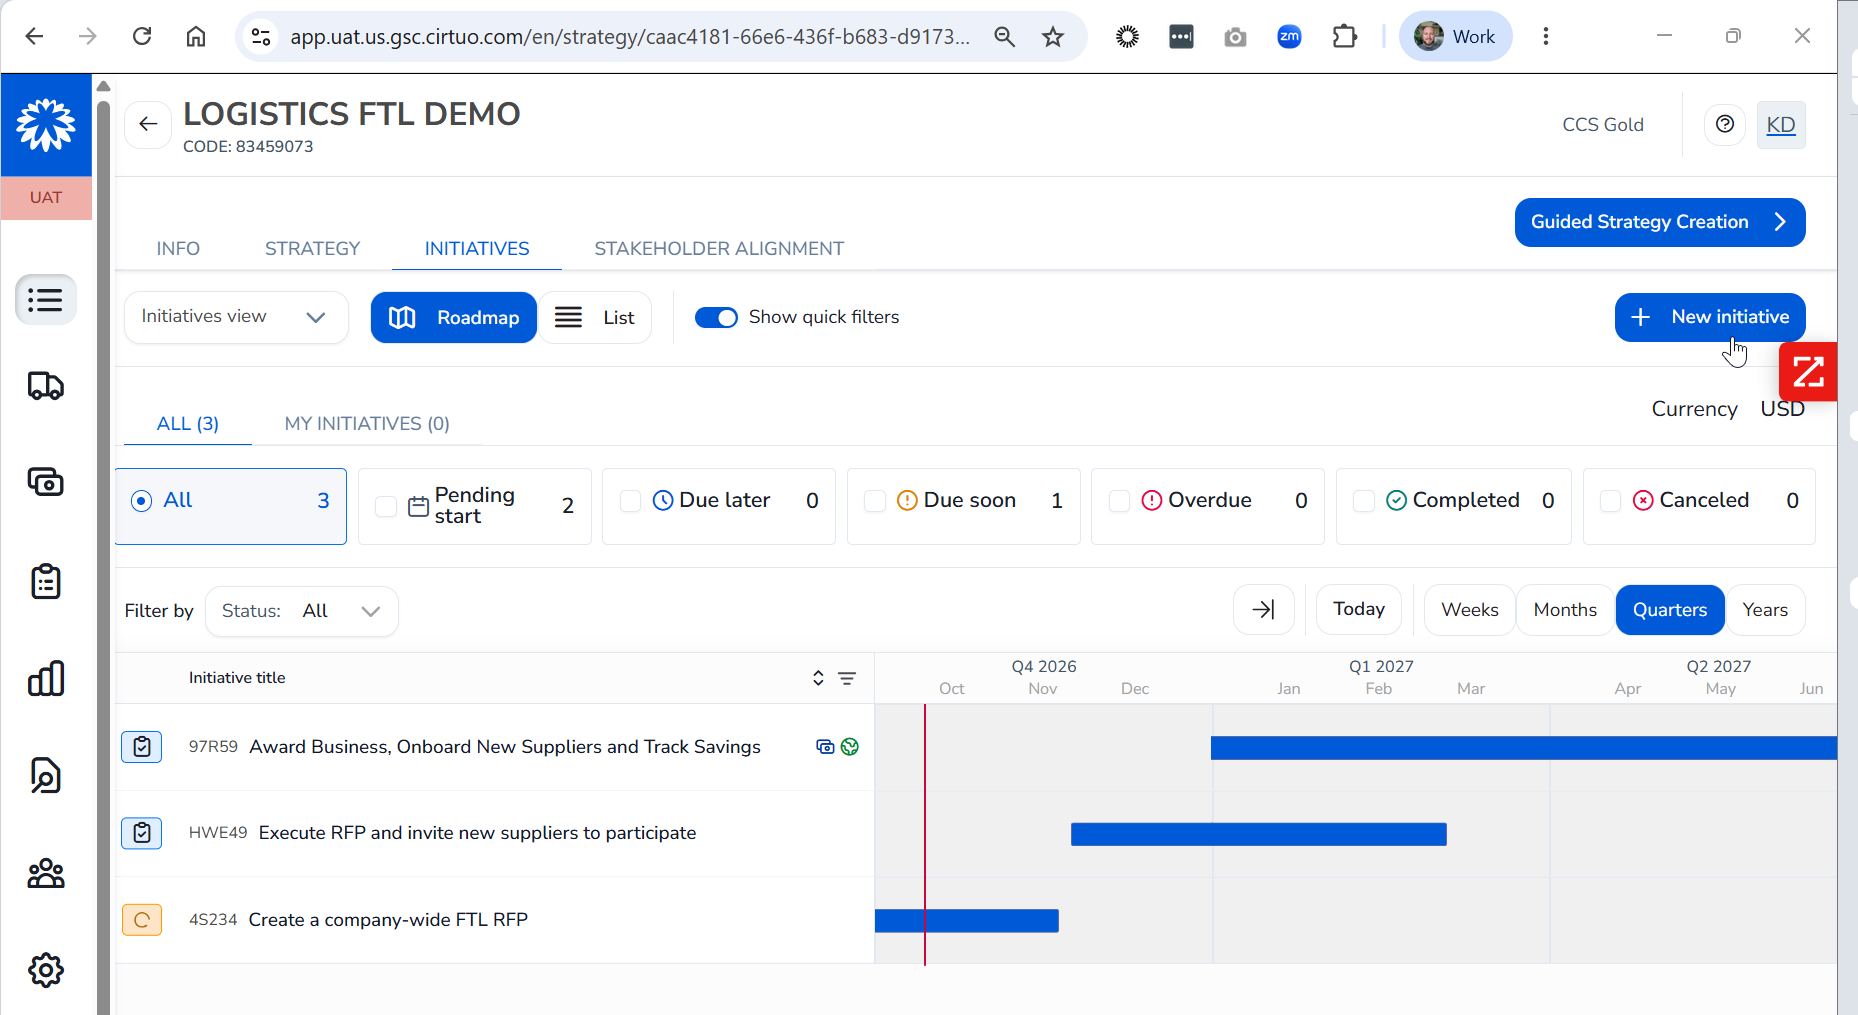Viewport: 1858px width, 1015px height.
Task: Click the orange C icon for initiative 4S234
Action: (x=142, y=920)
